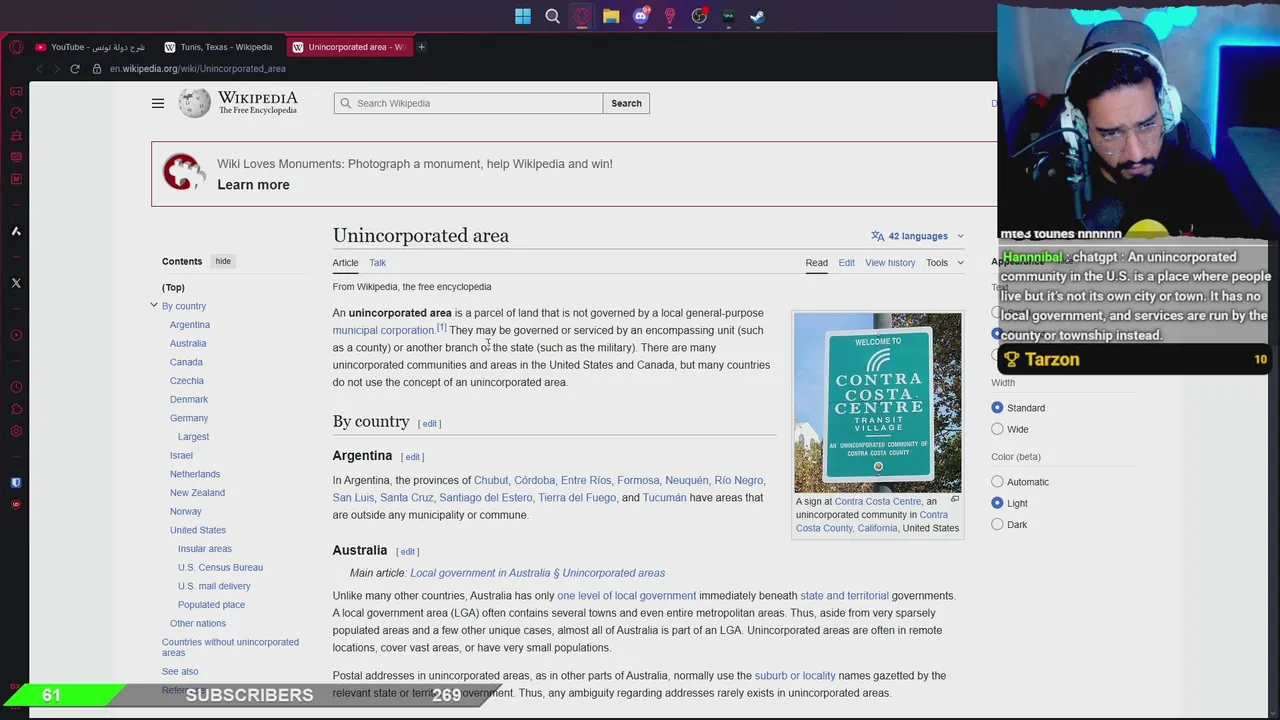Open Extensions cube icon in sidebar
The width and height of the screenshot is (1280, 720).
coord(16,409)
